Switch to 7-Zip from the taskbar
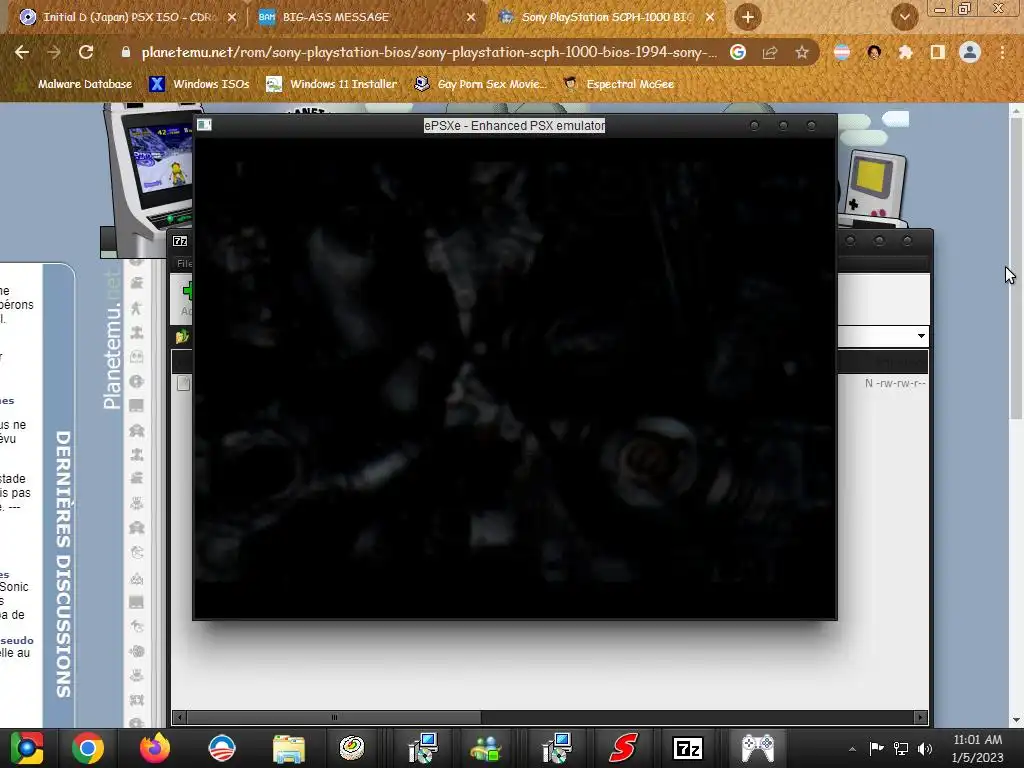 point(688,748)
